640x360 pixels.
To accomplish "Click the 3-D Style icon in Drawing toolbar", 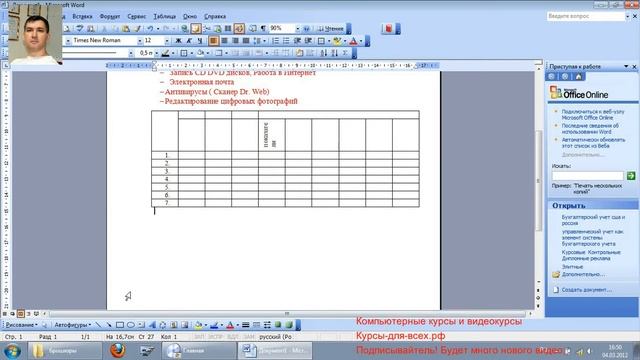I will tap(289, 325).
